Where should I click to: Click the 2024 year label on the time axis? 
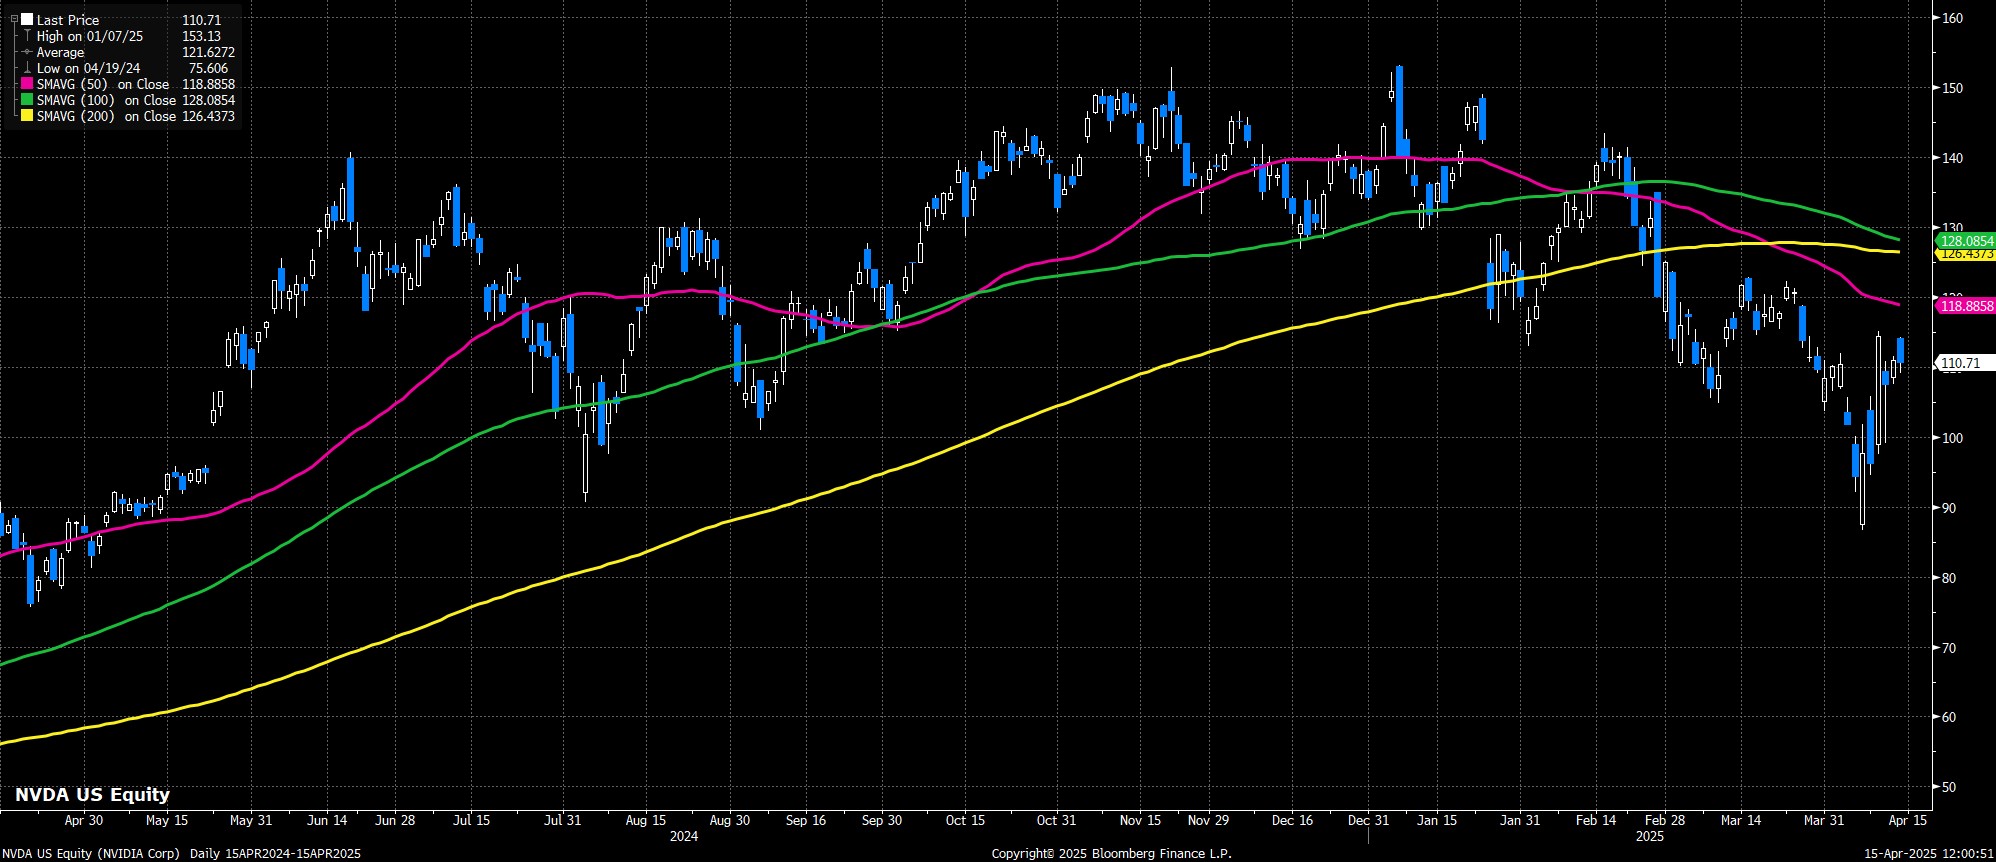tap(684, 836)
